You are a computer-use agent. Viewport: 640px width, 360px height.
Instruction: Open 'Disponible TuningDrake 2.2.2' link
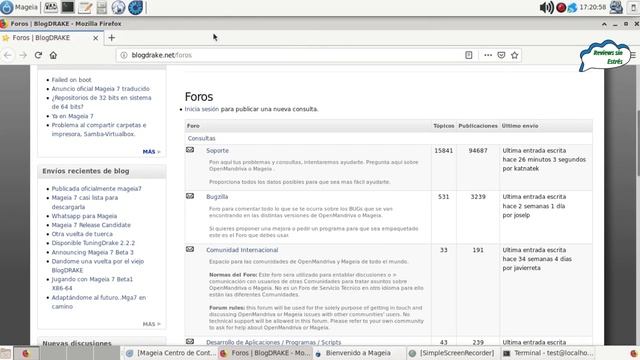(93, 243)
